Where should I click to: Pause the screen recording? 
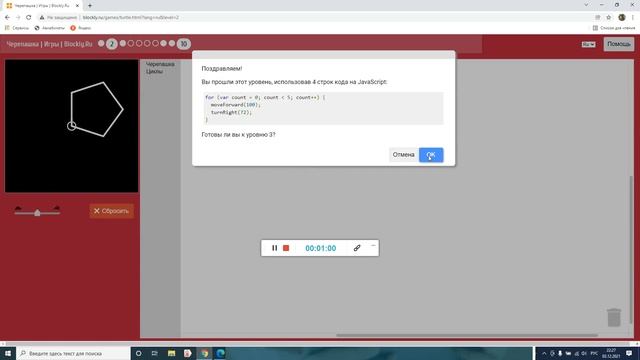(274, 248)
